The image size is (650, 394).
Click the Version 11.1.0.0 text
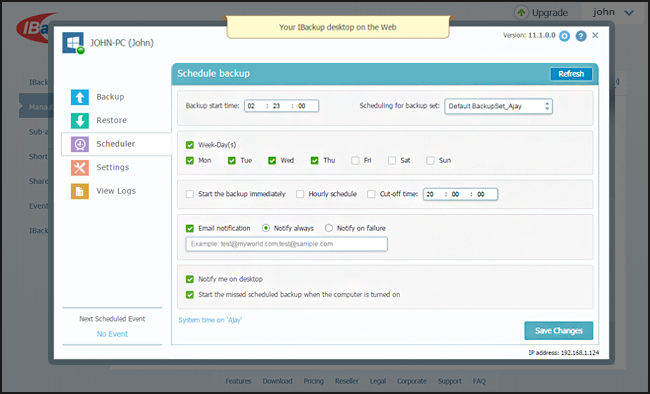click(529, 35)
